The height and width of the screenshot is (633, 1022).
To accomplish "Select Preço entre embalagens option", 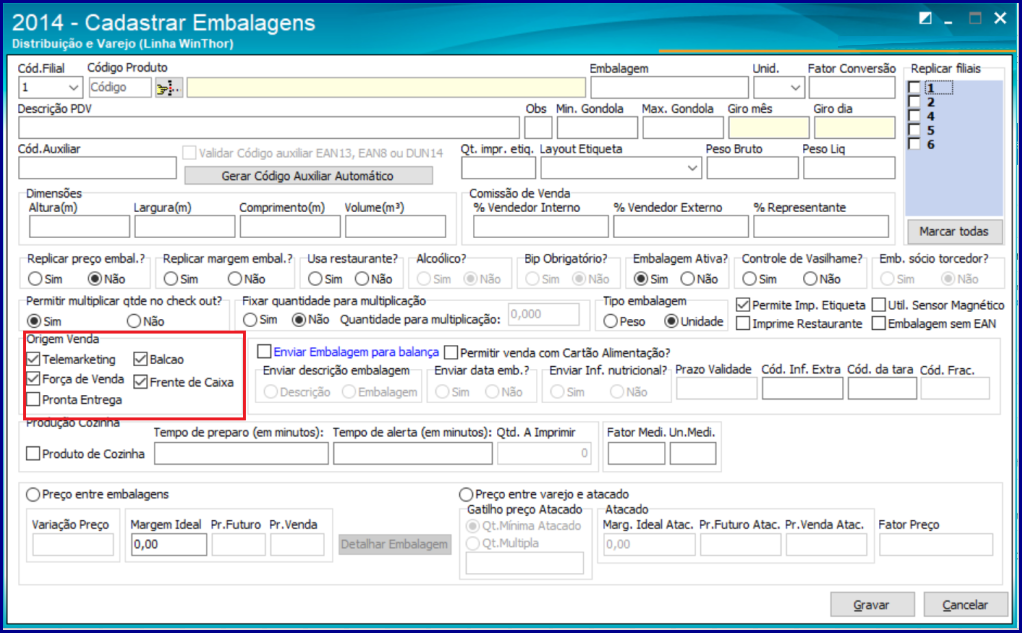I will coord(33,495).
